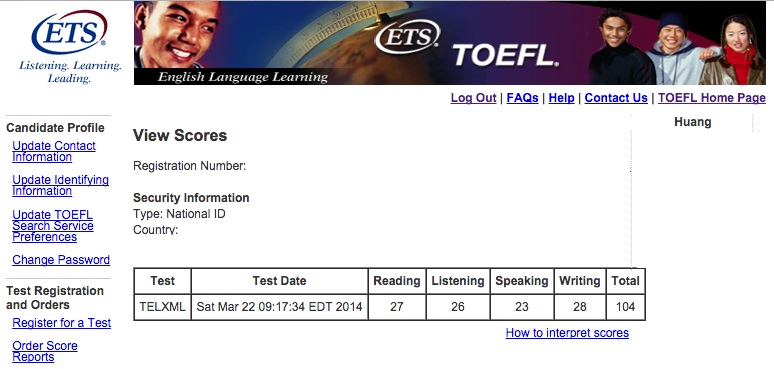Open the Log Out link

coord(473,98)
